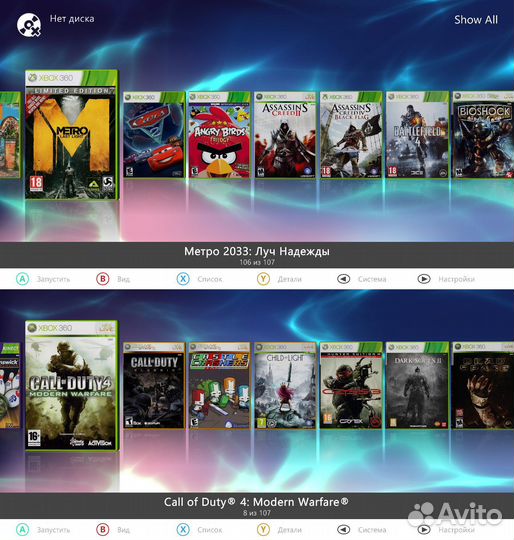Screen dimensions: 514x540
Task: Click the 'Call of Duty® 4: Modern Warfare®' title
Action: coord(256,502)
